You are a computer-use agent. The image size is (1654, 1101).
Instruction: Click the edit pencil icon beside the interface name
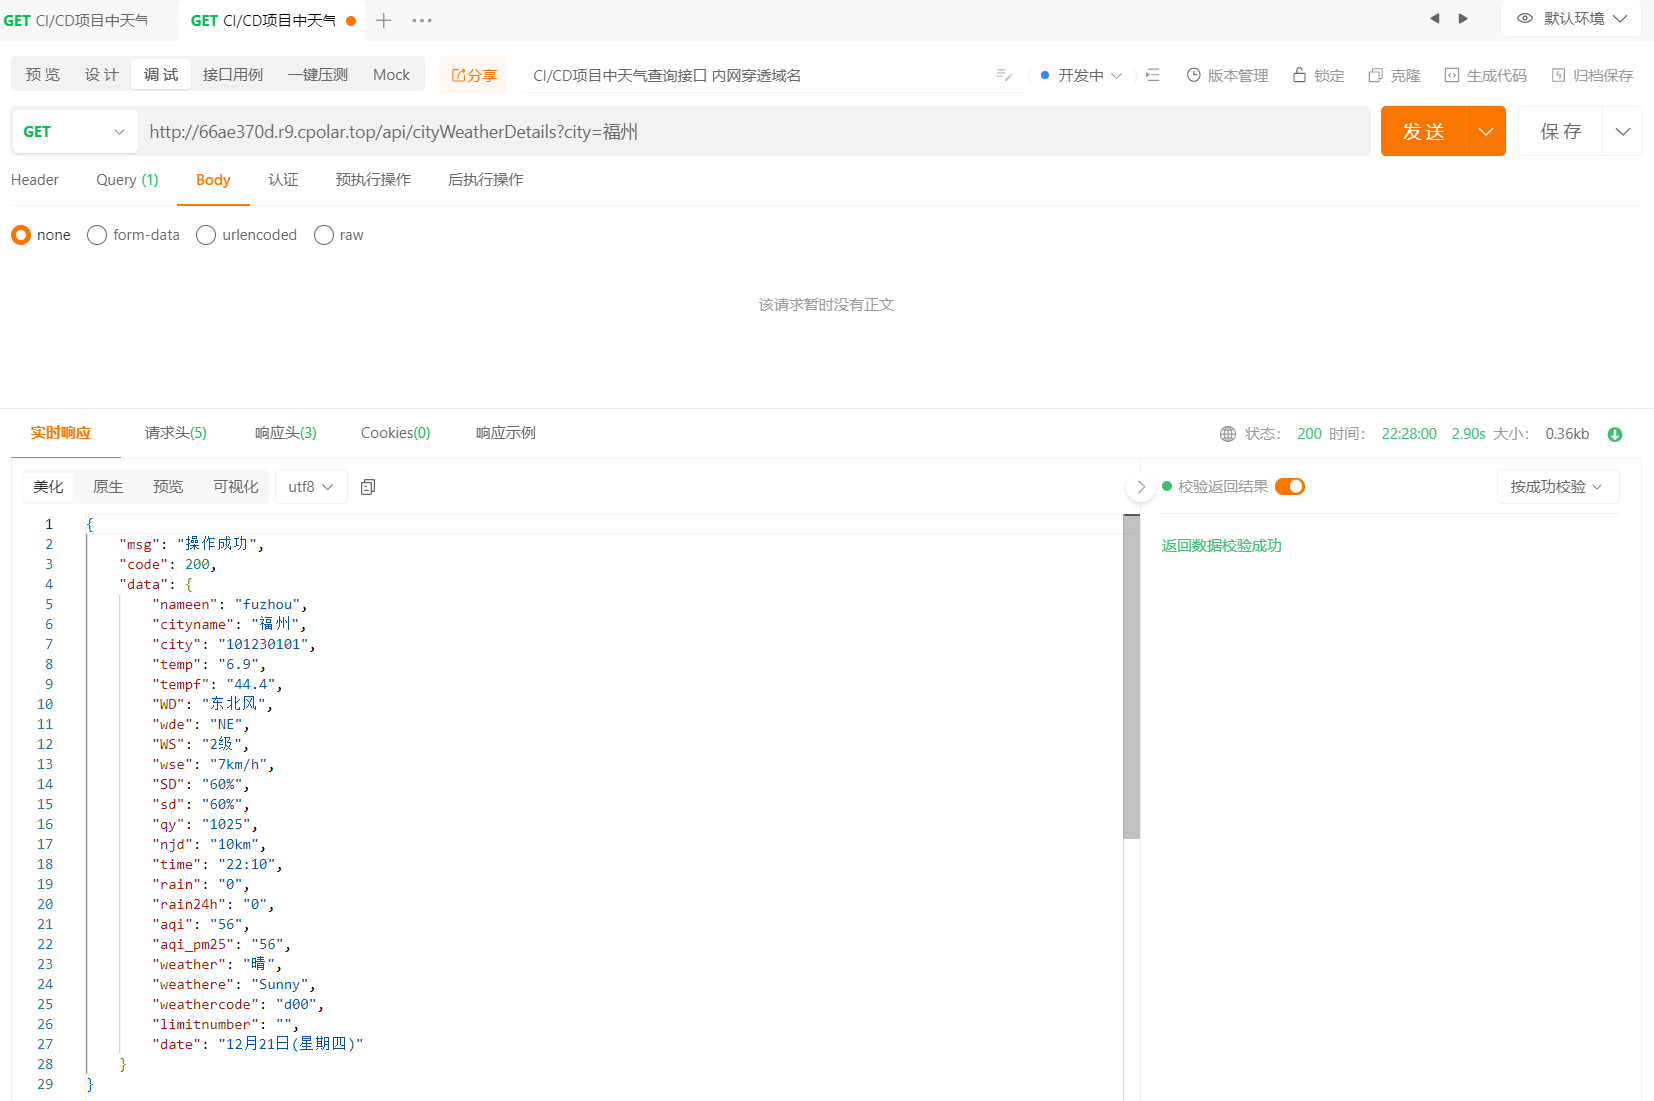tap(1004, 75)
